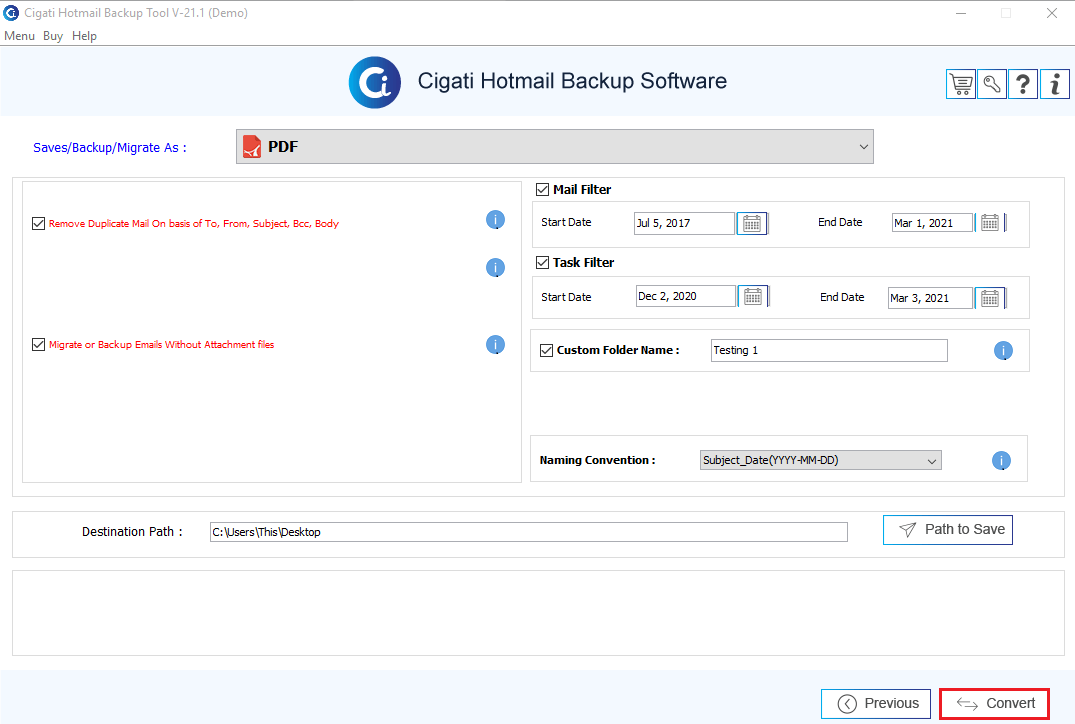Open the Help menu
This screenshot has height=724, width=1075.
click(x=84, y=36)
